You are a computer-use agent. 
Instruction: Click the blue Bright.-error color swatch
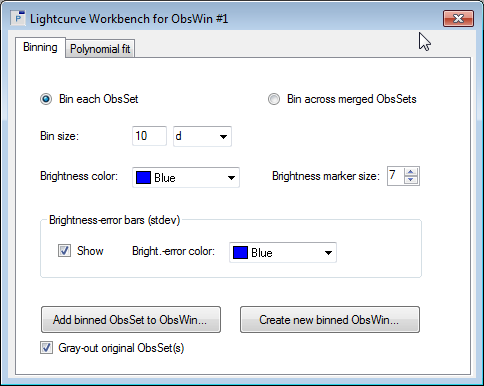[240, 252]
